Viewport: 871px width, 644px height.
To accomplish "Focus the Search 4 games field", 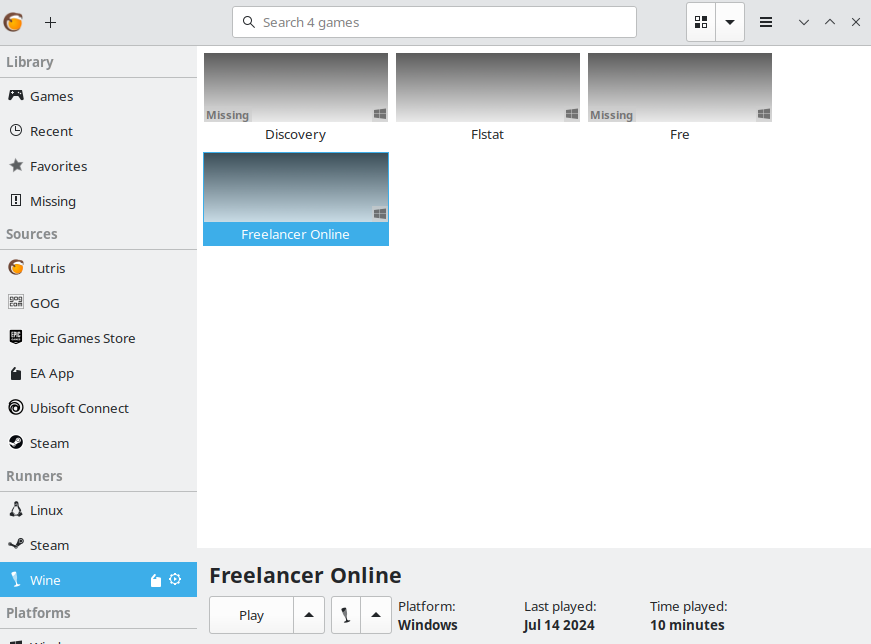I will (434, 22).
